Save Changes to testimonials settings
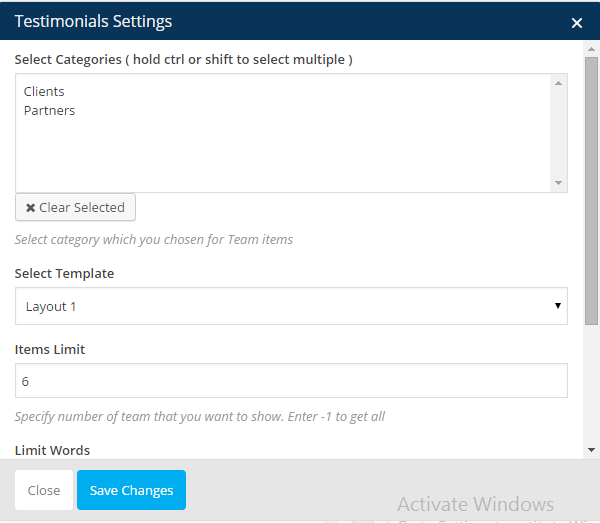 (x=131, y=490)
